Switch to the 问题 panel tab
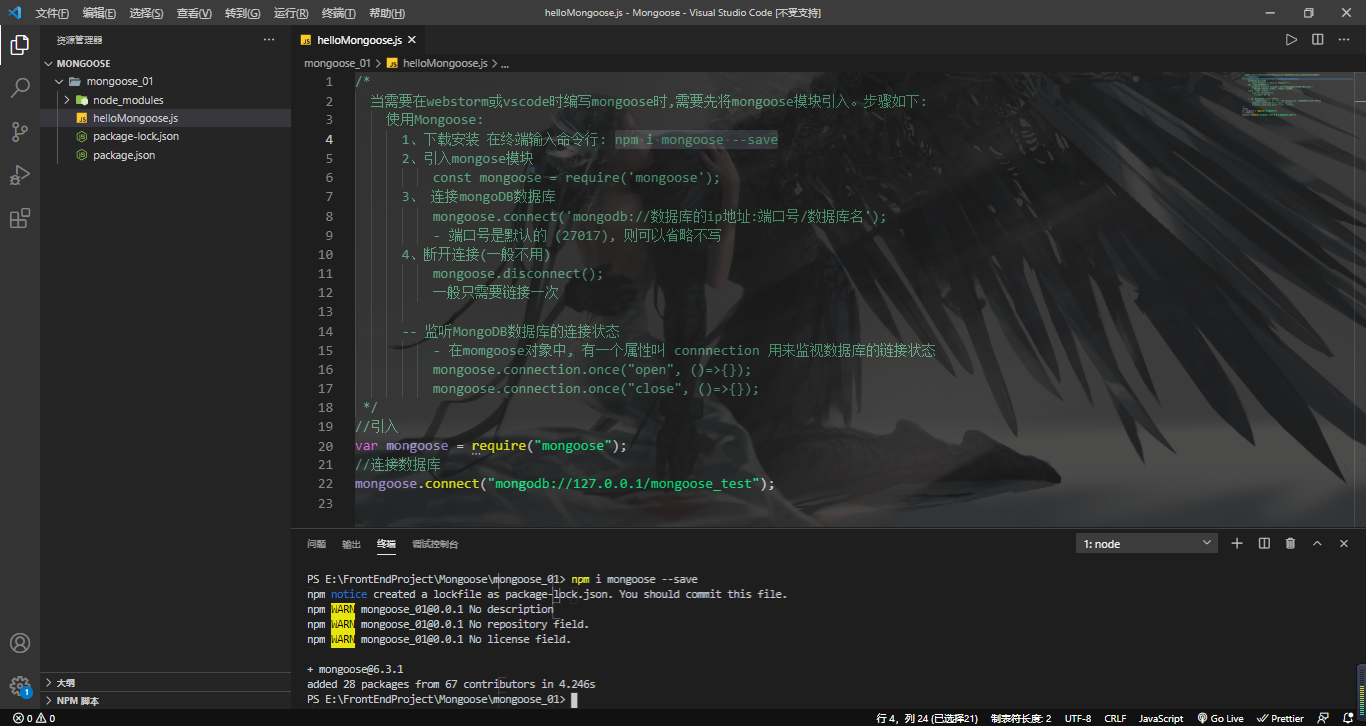1366x726 pixels. pyautogui.click(x=316, y=544)
